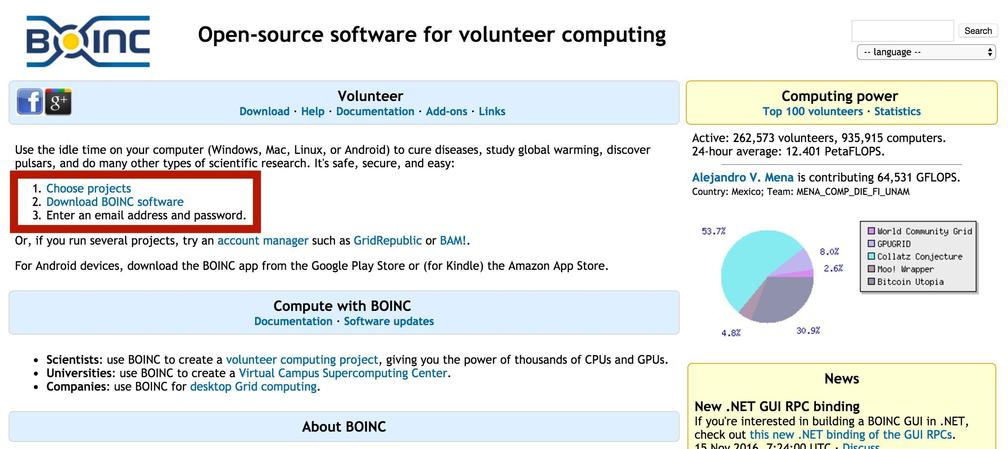Viewport: 1008px width, 449px height.
Task: Click the BOINC logo
Action: click(88, 41)
